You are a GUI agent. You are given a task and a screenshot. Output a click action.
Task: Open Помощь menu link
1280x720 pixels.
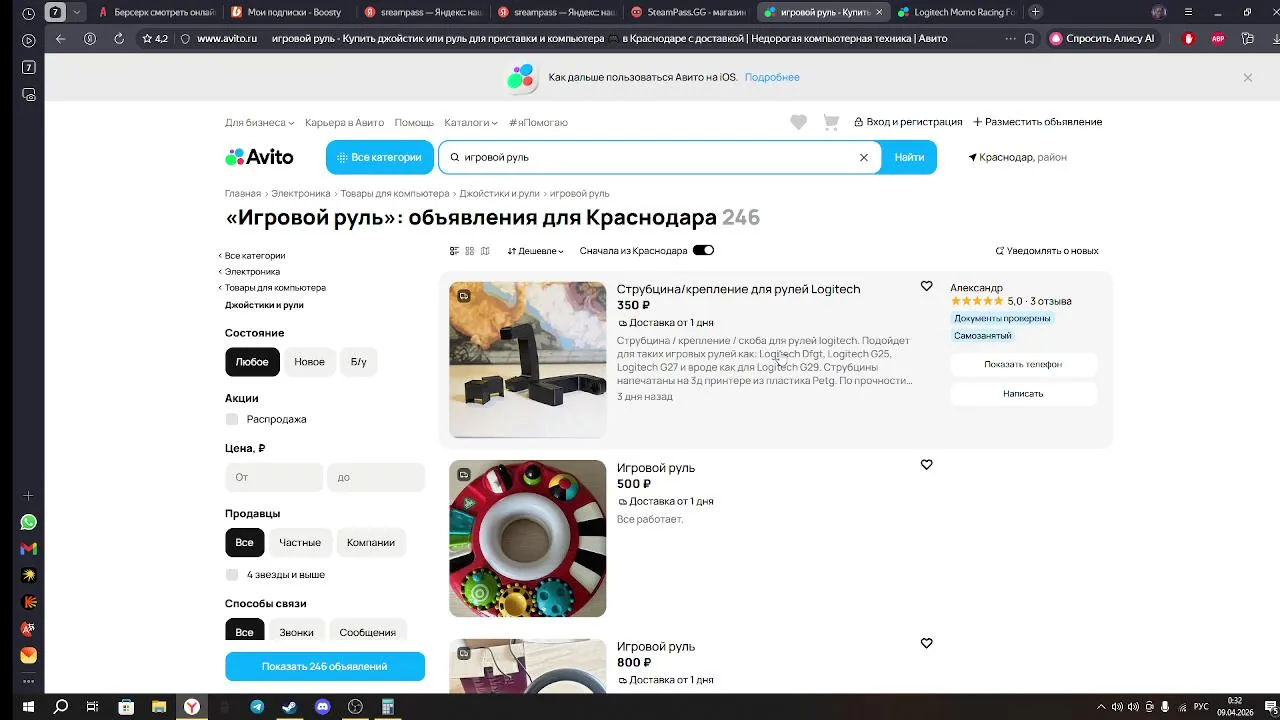[x=414, y=122]
